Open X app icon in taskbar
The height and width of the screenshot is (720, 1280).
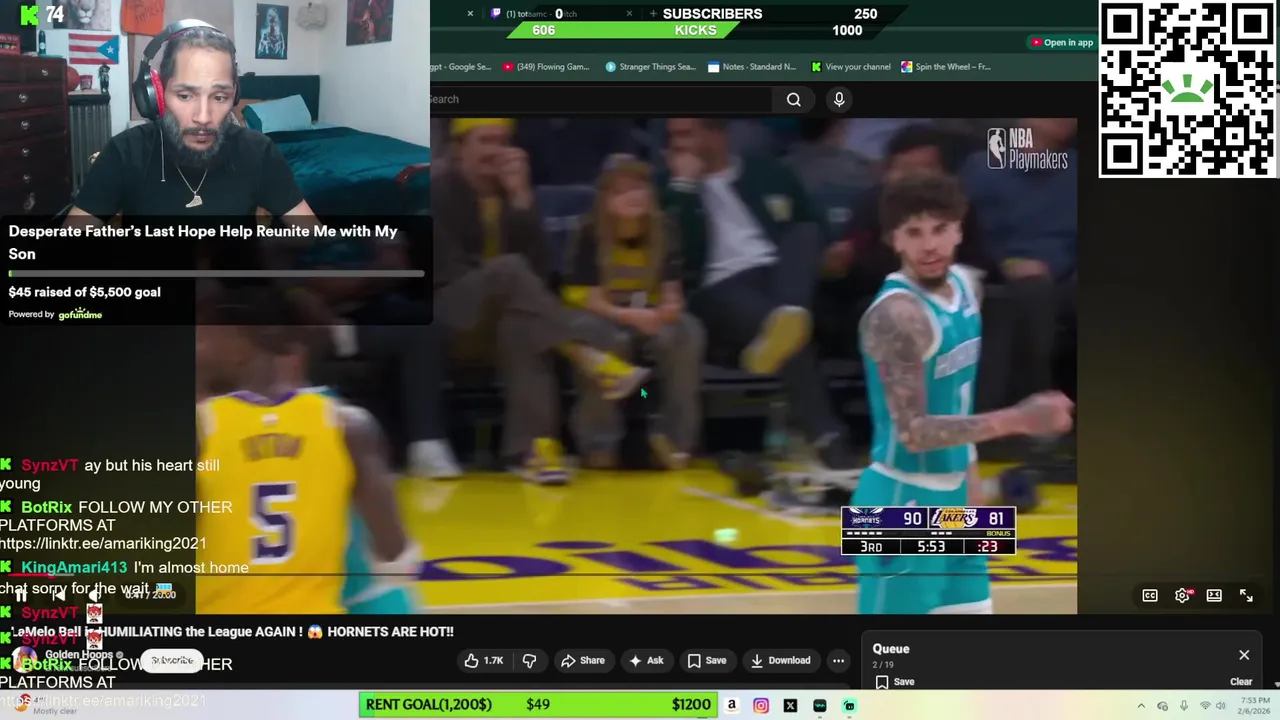pyautogui.click(x=790, y=705)
